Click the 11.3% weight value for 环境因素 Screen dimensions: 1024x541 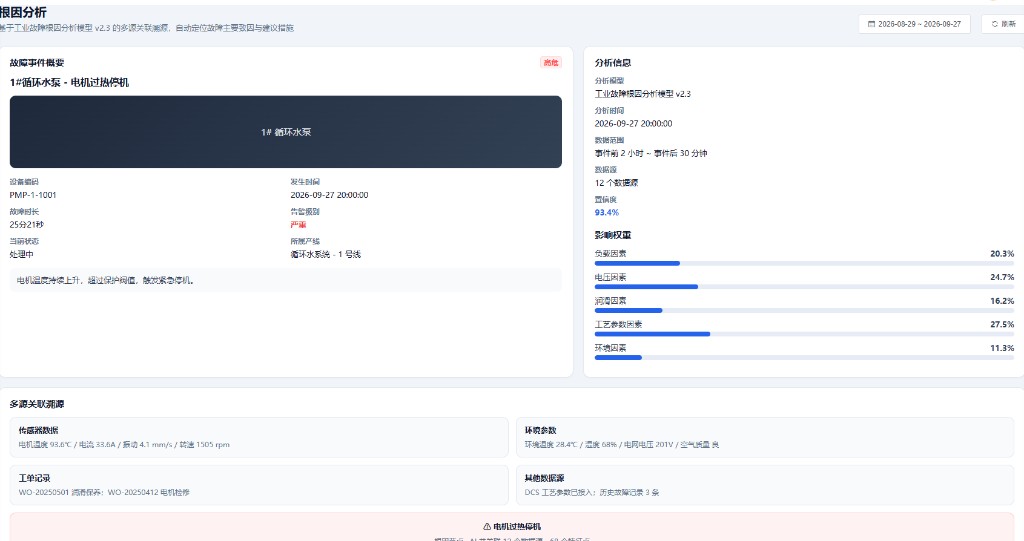(x=1002, y=348)
